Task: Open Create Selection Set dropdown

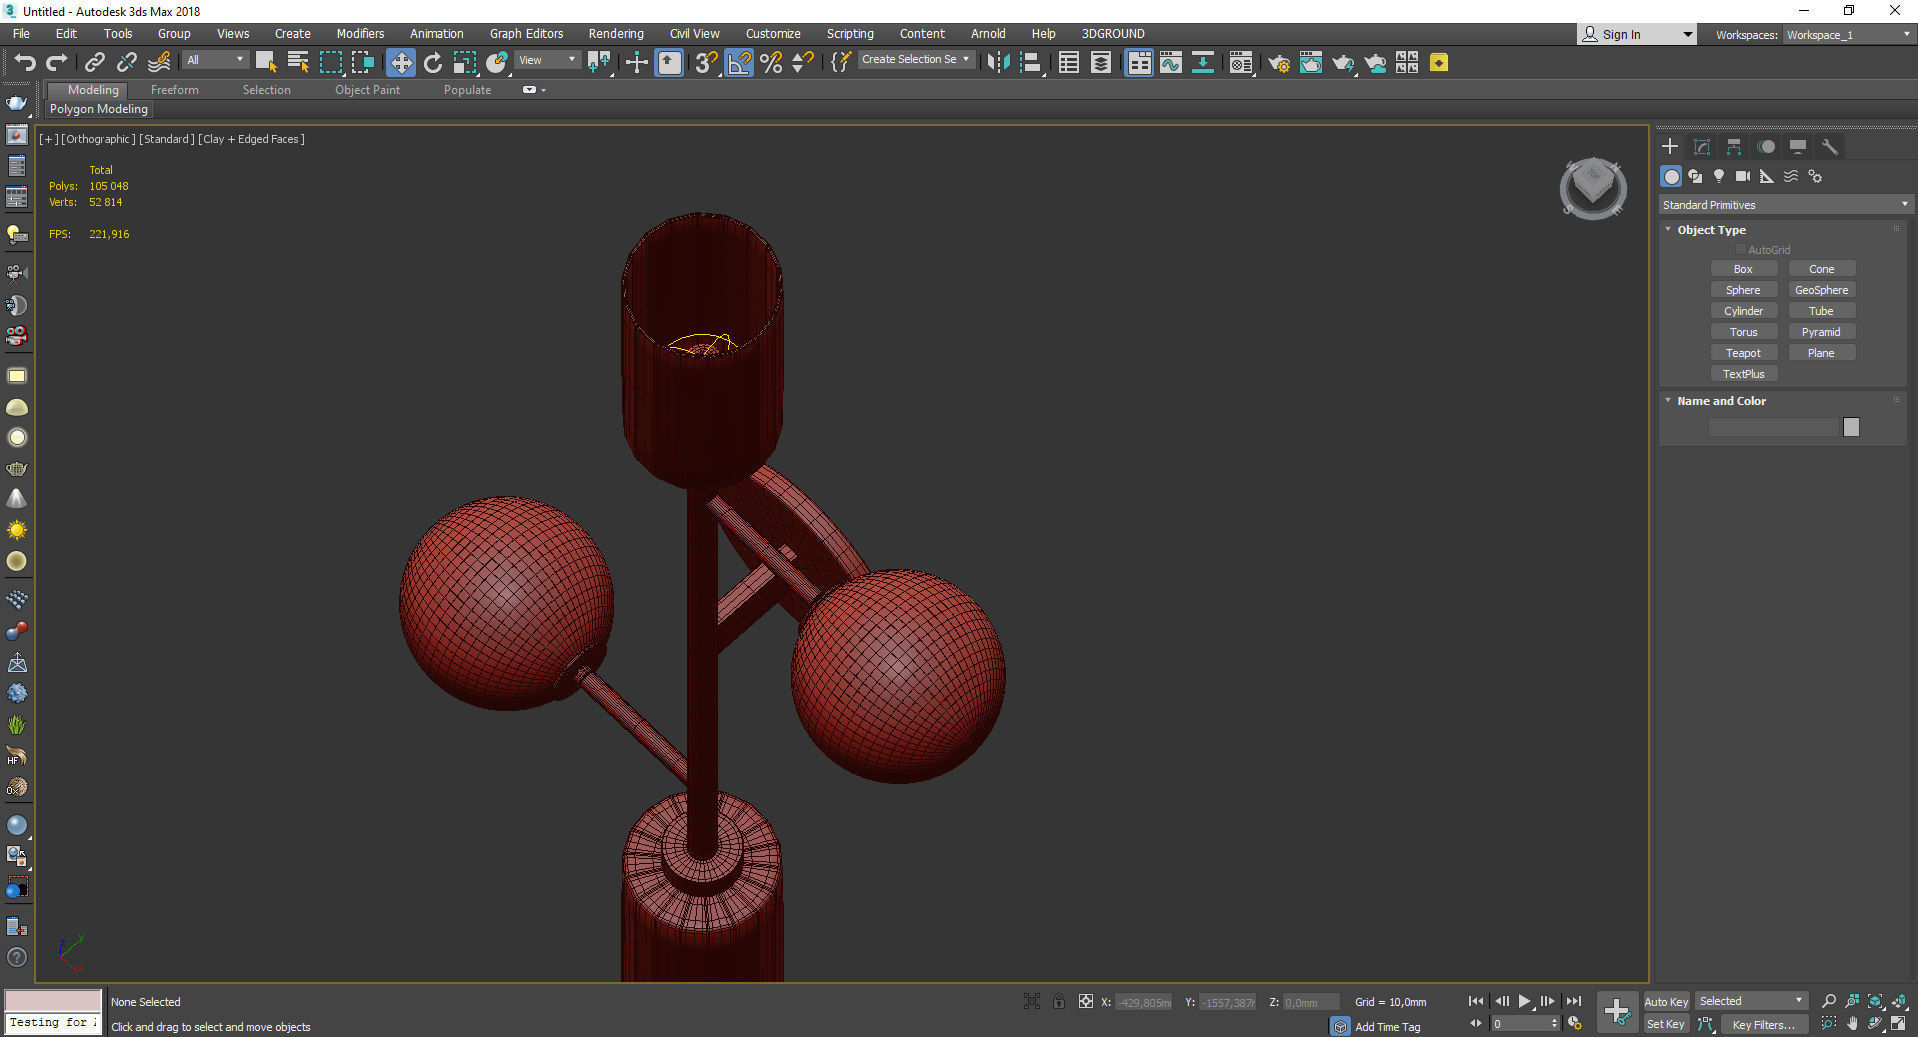Action: pyautogui.click(x=915, y=60)
